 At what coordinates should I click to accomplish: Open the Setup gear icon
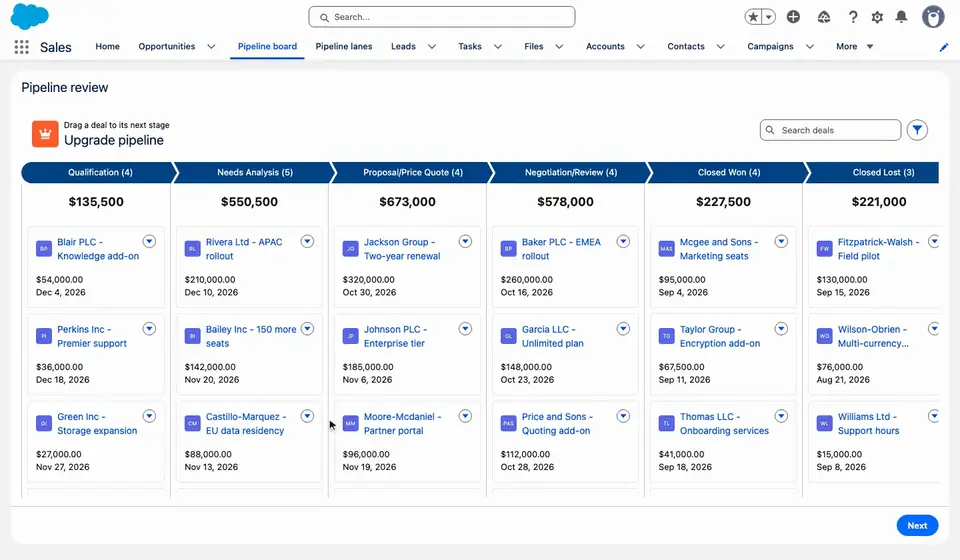click(x=877, y=17)
